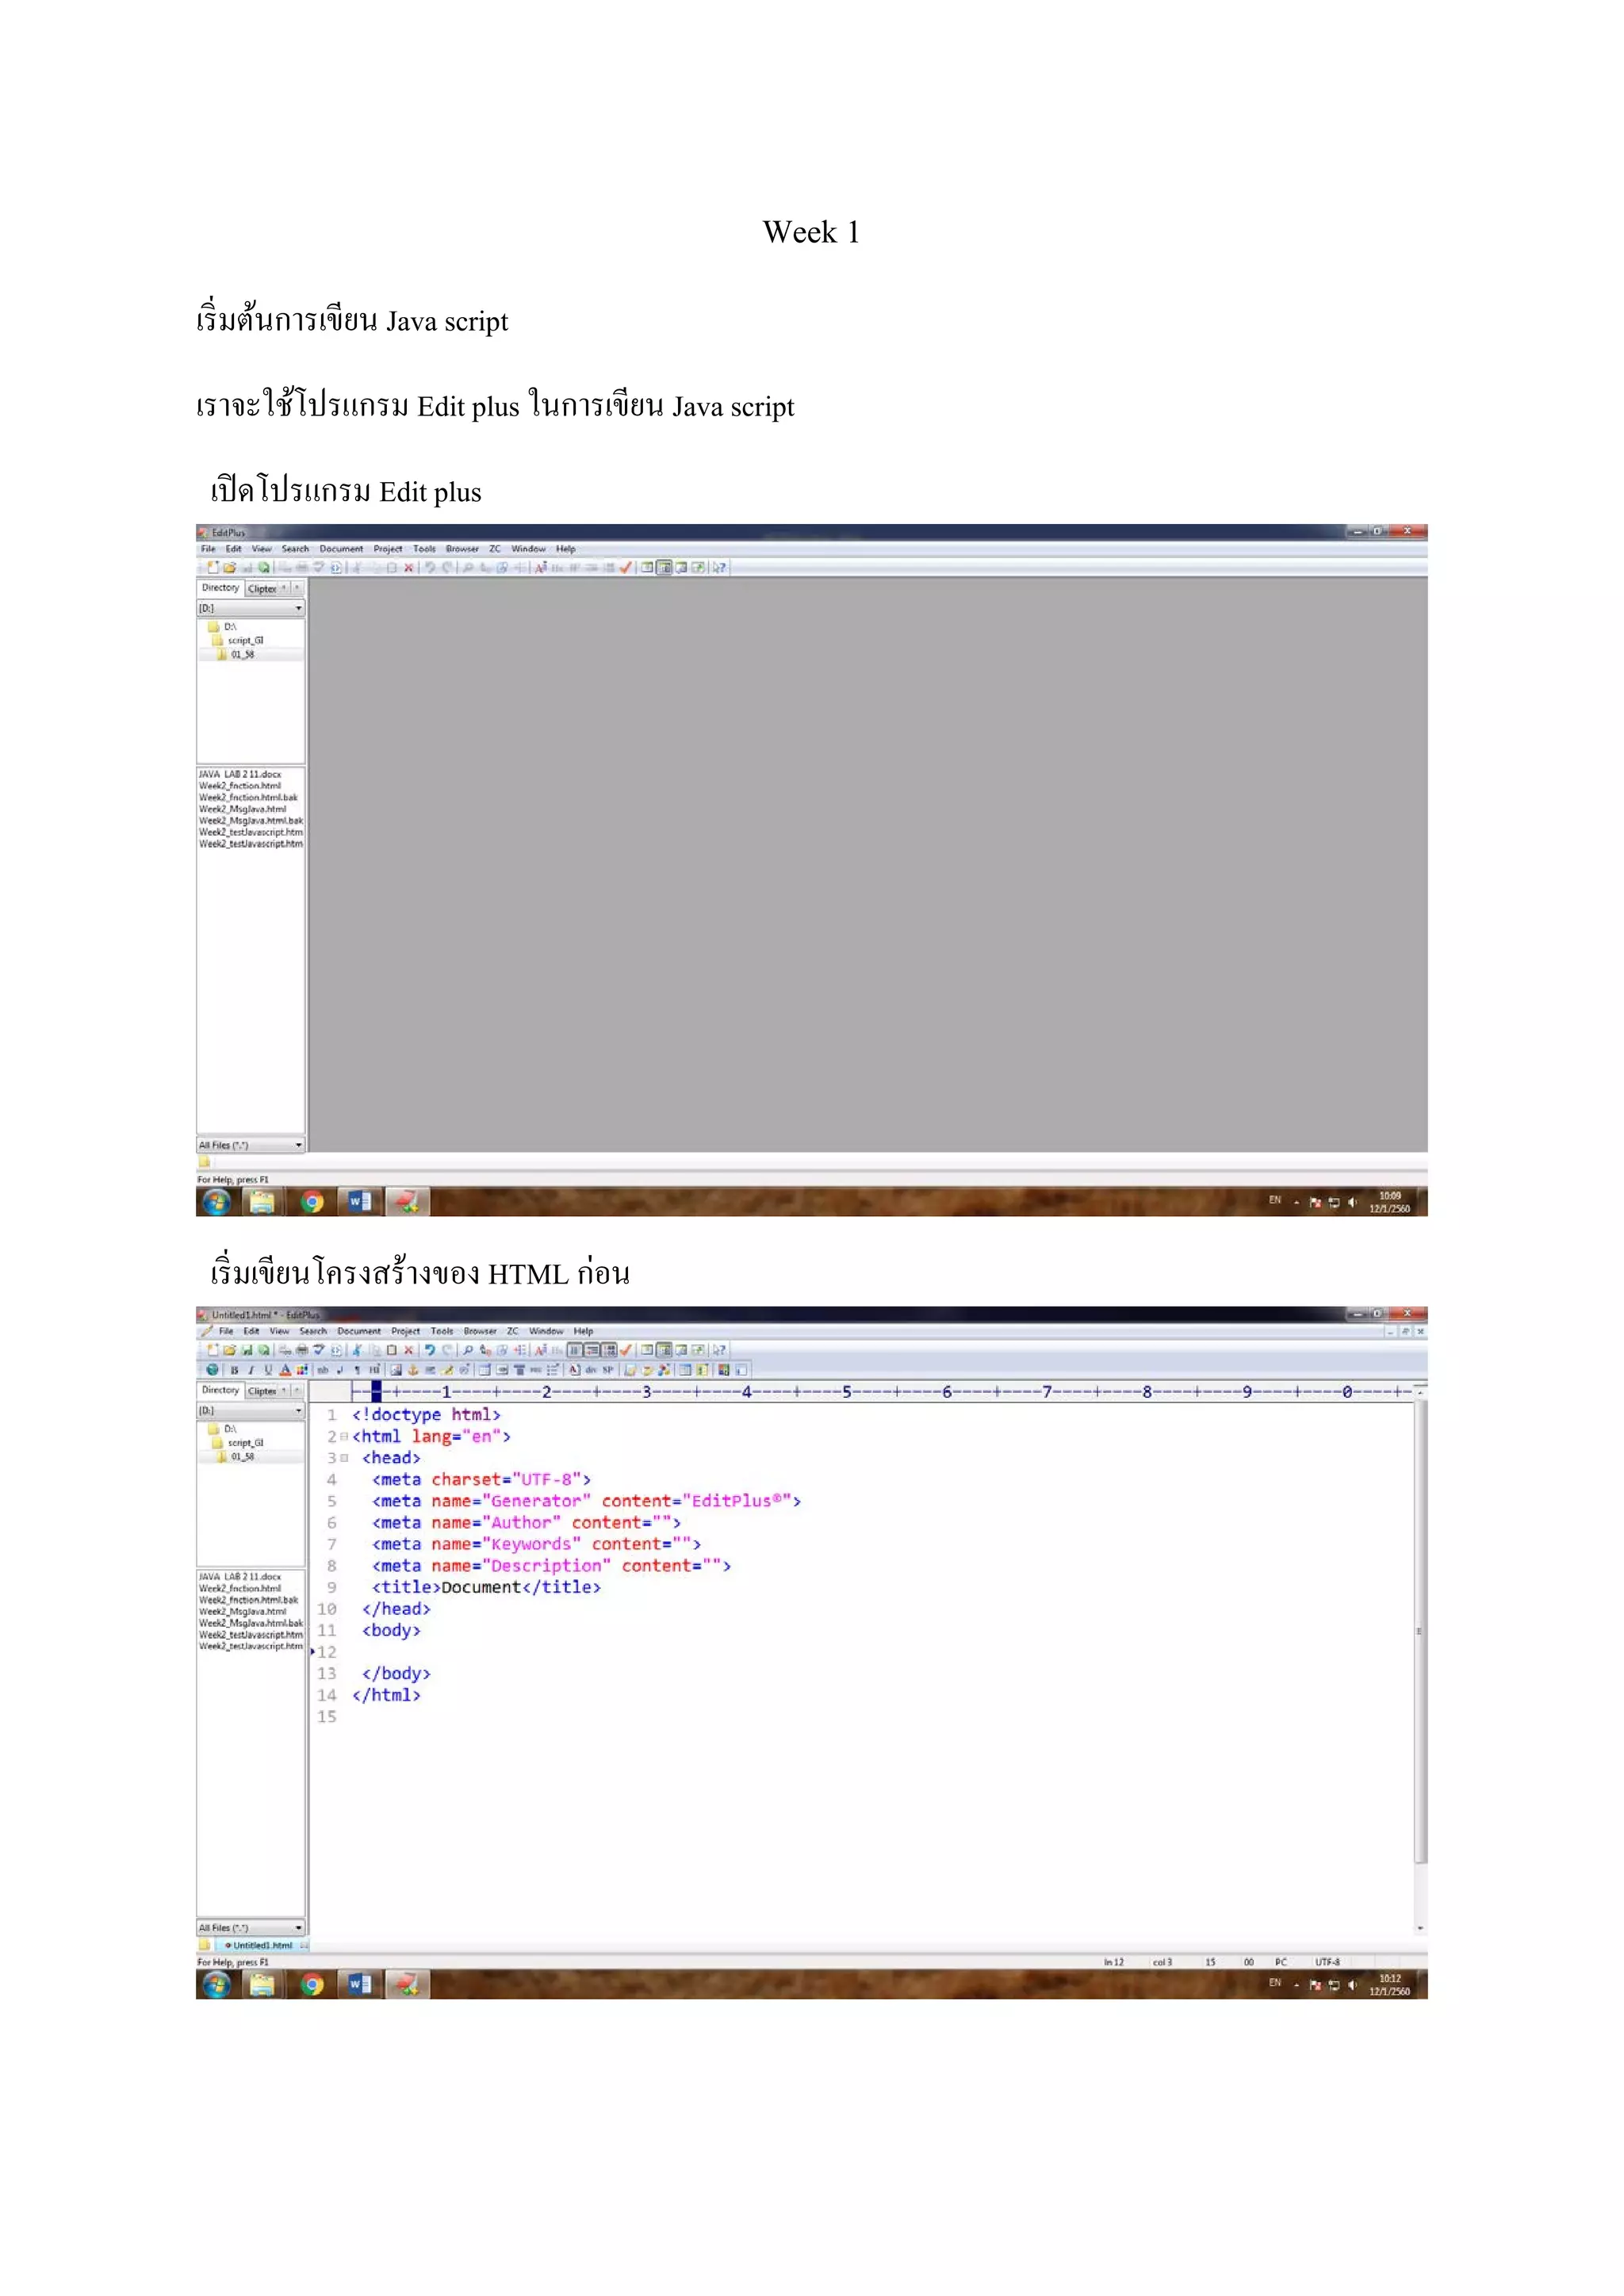Viewport: 1624px width, 2296px height.
Task: Click red X Delete icon in Untitled1.html window
Action: (409, 1350)
